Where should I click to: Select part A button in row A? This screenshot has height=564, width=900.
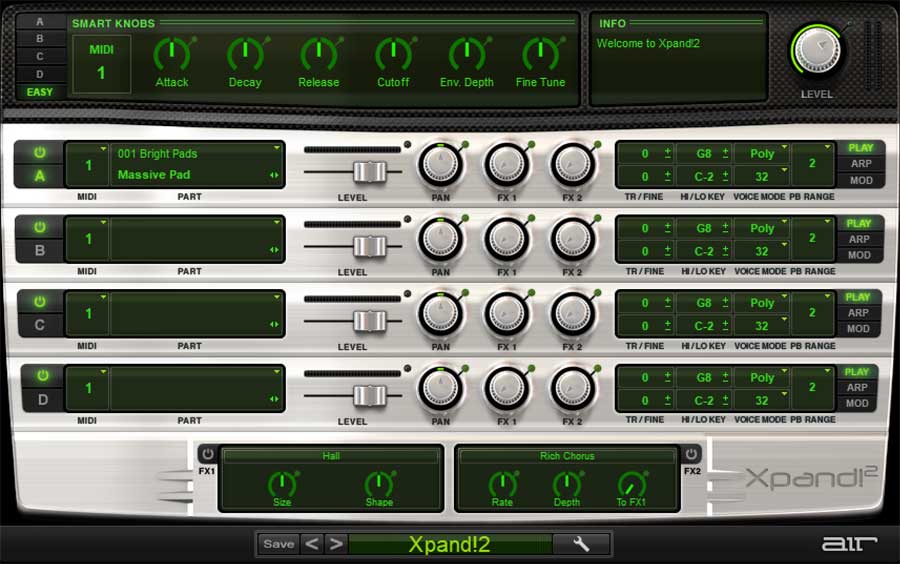tap(39, 176)
